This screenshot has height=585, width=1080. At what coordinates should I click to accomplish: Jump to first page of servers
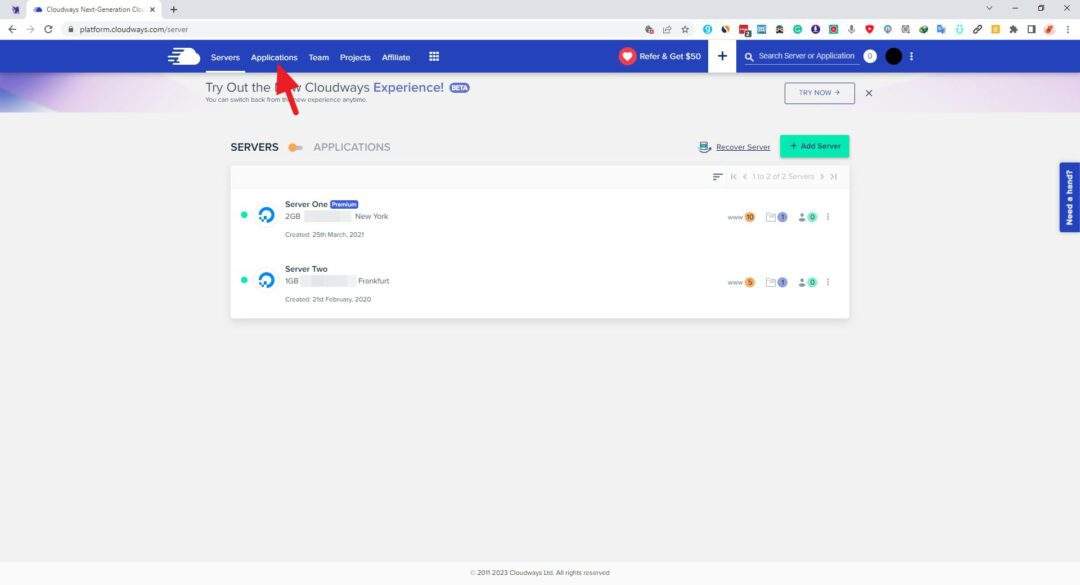pos(734,177)
